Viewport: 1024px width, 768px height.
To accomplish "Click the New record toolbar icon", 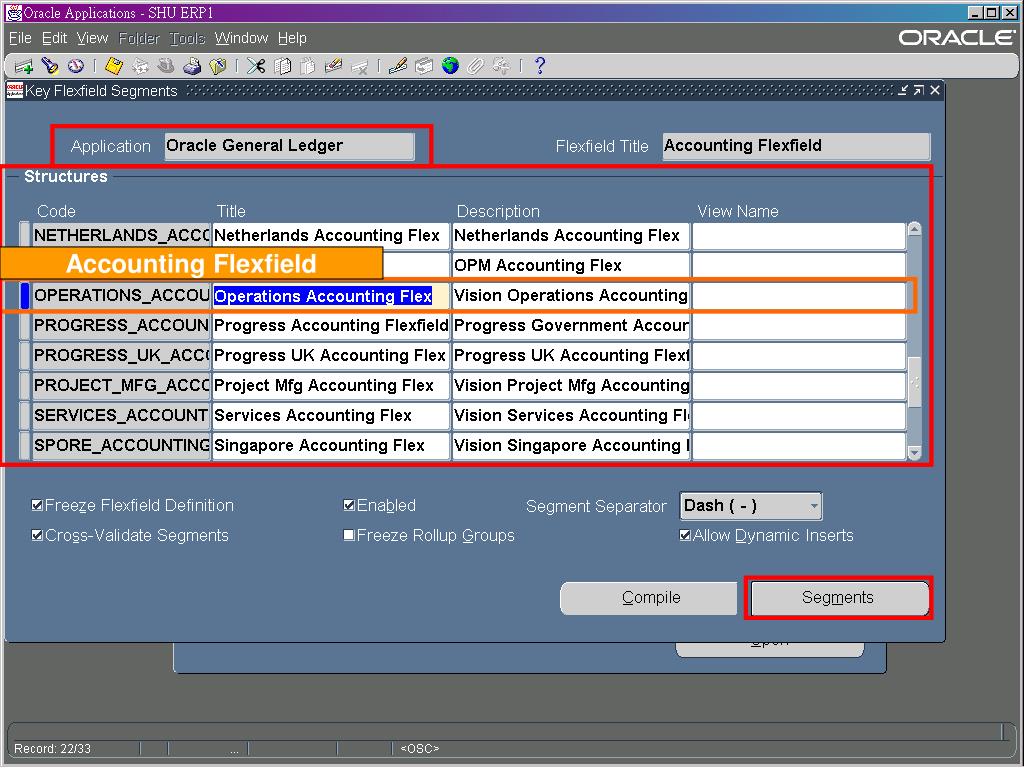I will (24, 66).
